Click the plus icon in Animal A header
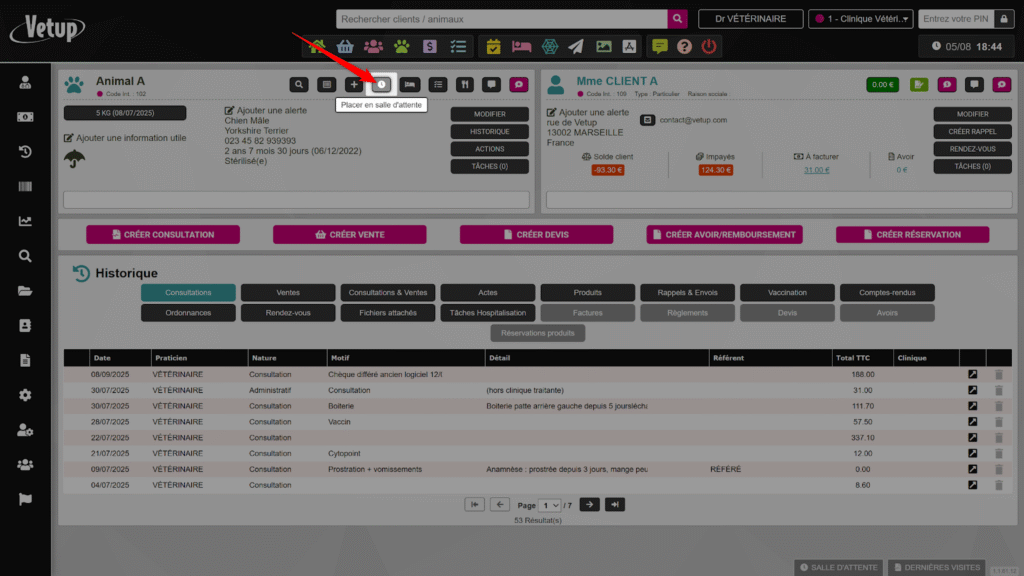The image size is (1024, 576). pyautogui.click(x=354, y=85)
